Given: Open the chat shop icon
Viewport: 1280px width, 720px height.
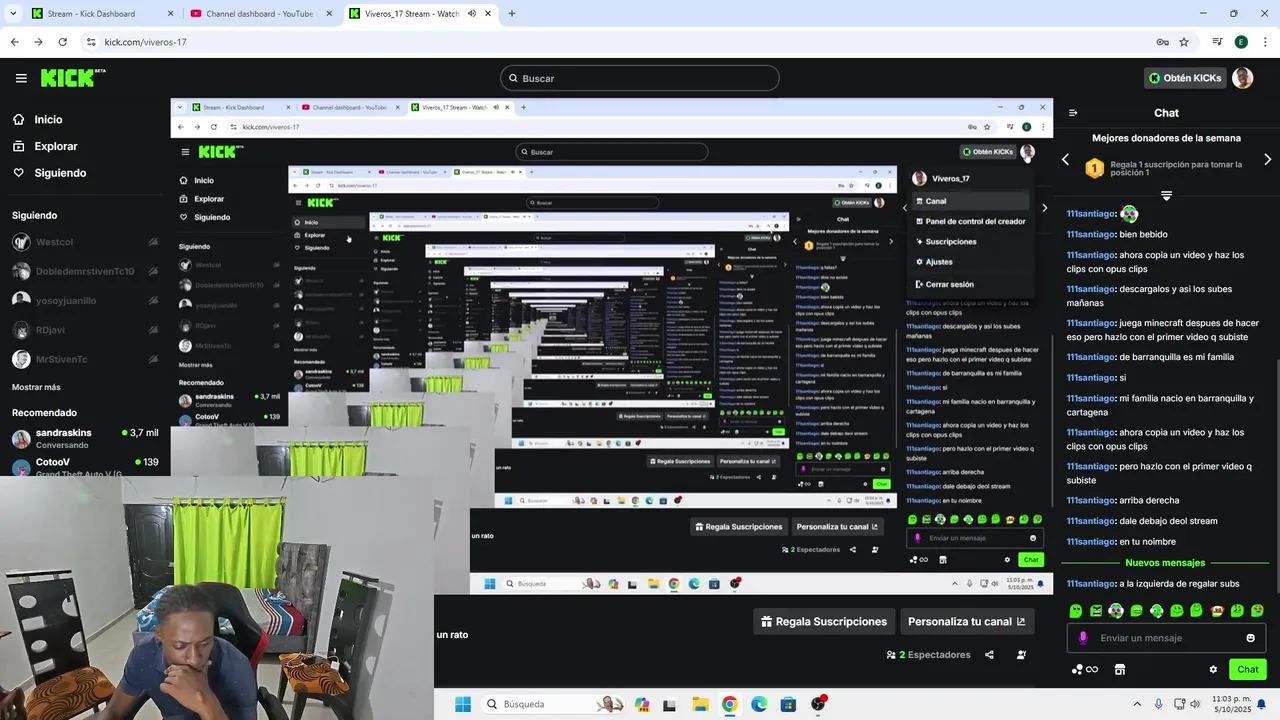Looking at the screenshot, I should click(1120, 670).
